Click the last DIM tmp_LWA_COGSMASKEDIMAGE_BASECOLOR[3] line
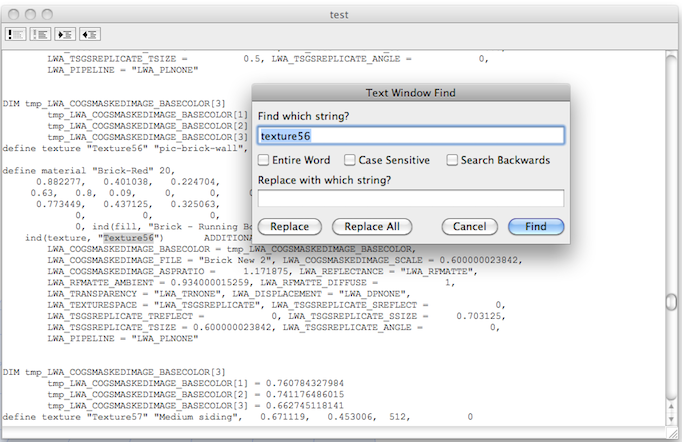This screenshot has width=682, height=442. [114, 372]
